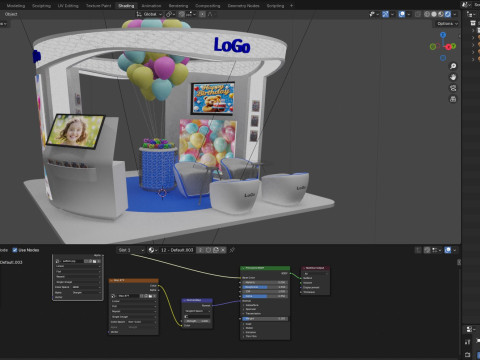Toggle the Use Nodes checkbox
This screenshot has width=480, height=360.
(15, 250)
